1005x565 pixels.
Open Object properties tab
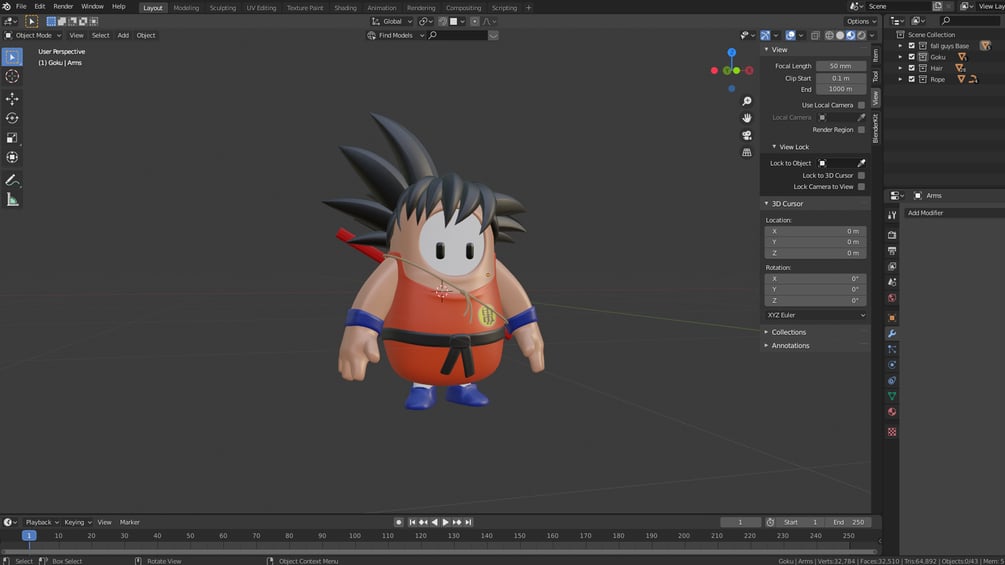(892, 318)
